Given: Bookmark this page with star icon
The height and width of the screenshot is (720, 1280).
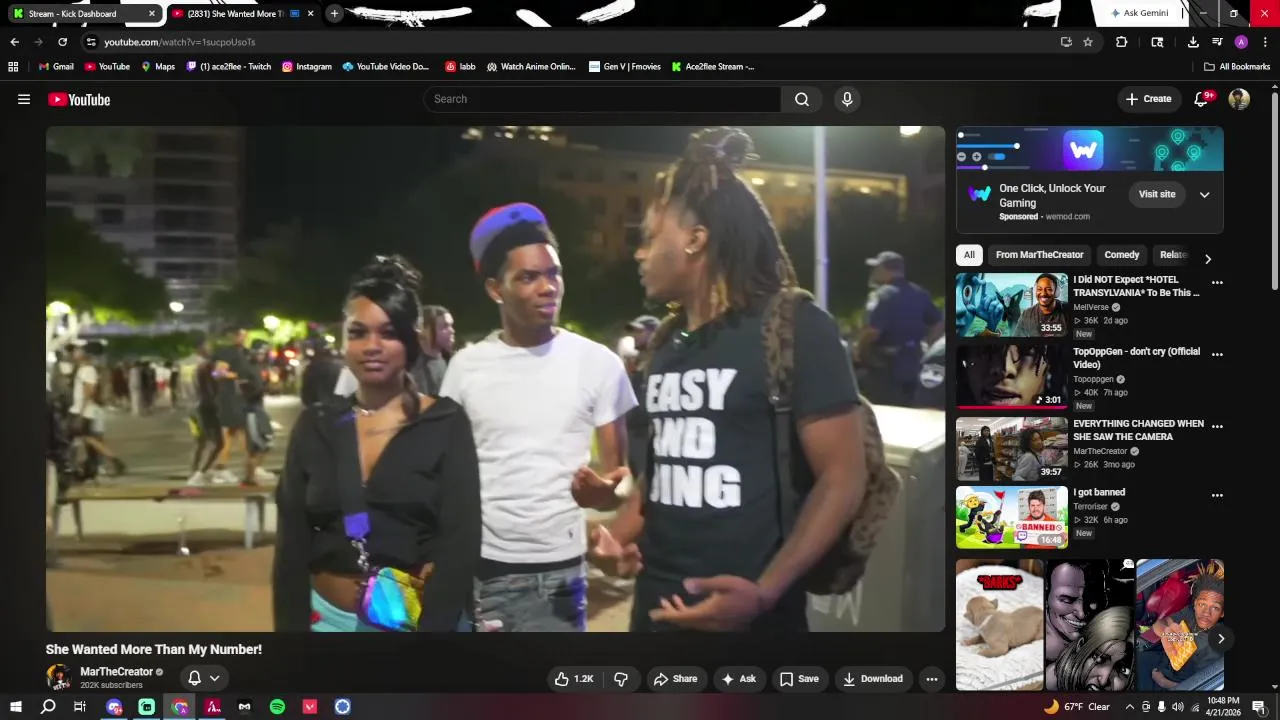Looking at the screenshot, I should point(1088,42).
